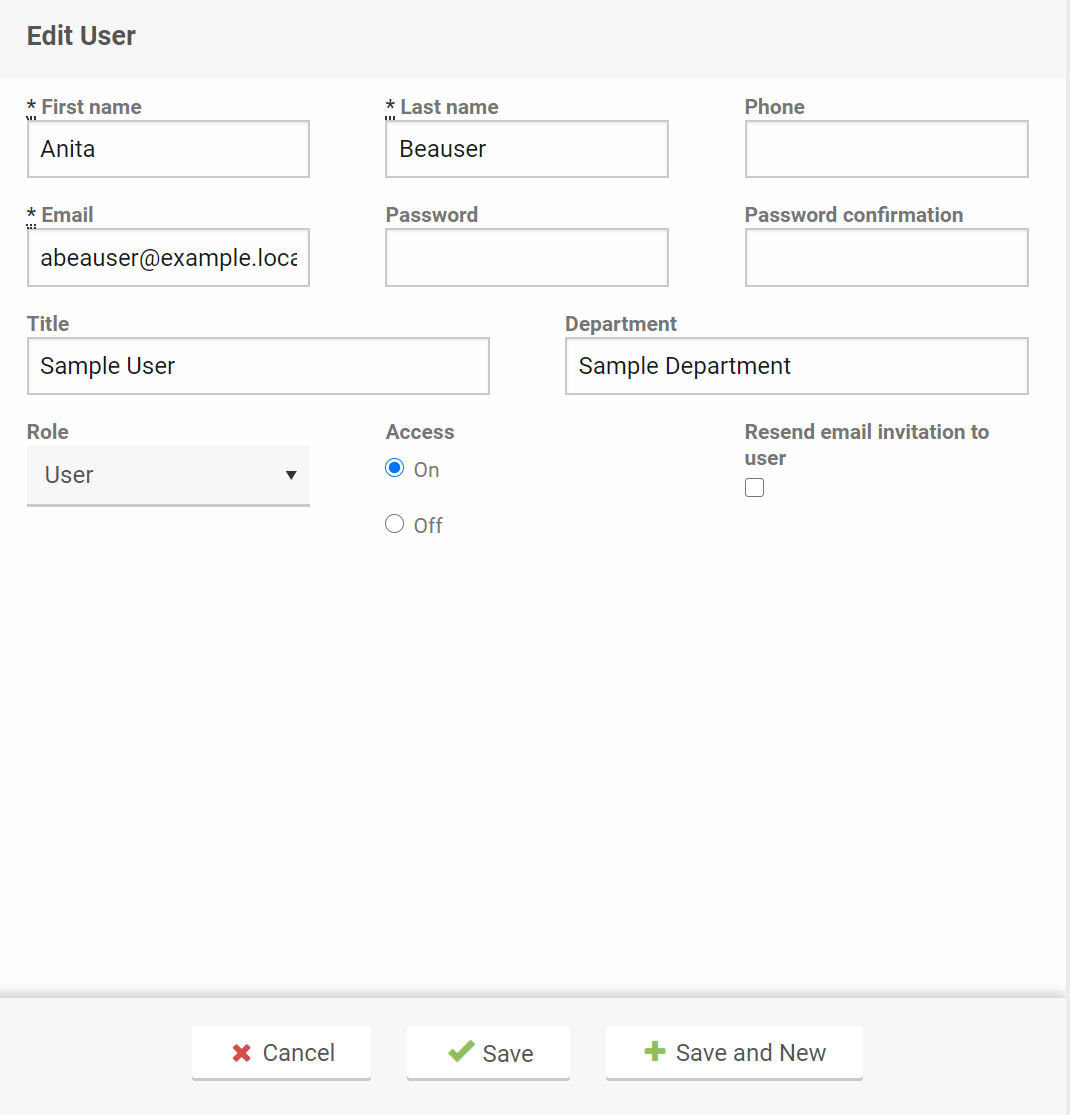Click the red X icon on Cancel
The width and height of the screenshot is (1070, 1115).
(241, 1053)
